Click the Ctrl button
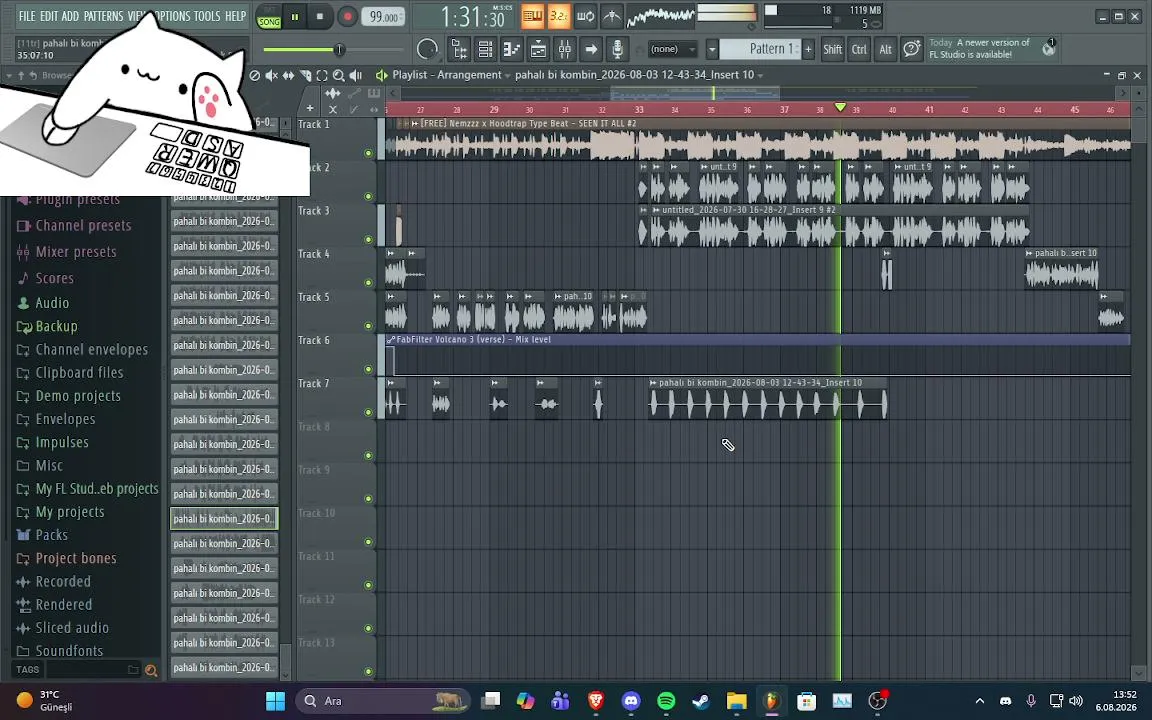This screenshot has width=1152, height=720. (860, 49)
